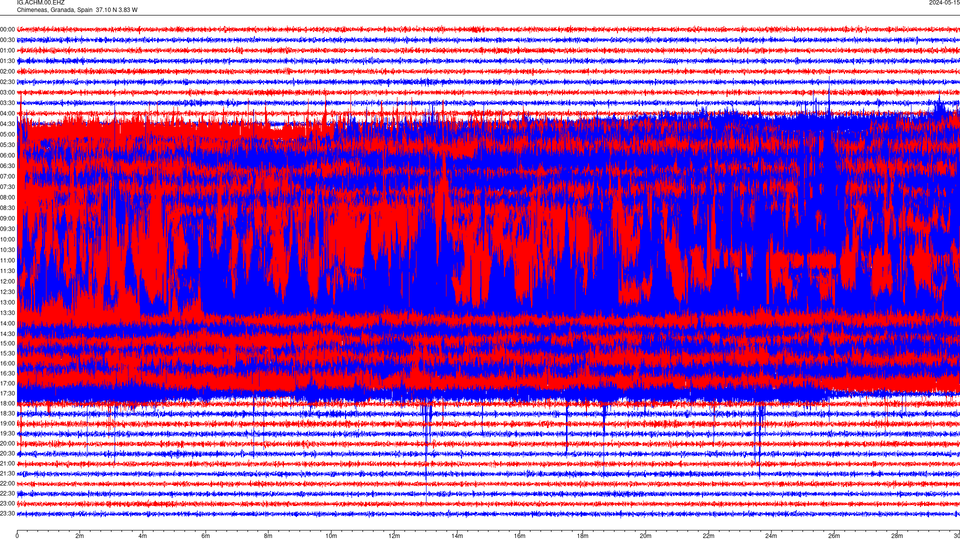This screenshot has height=540, width=960.
Task: Click the 24m tick label on the minute axis
Action: [771, 536]
